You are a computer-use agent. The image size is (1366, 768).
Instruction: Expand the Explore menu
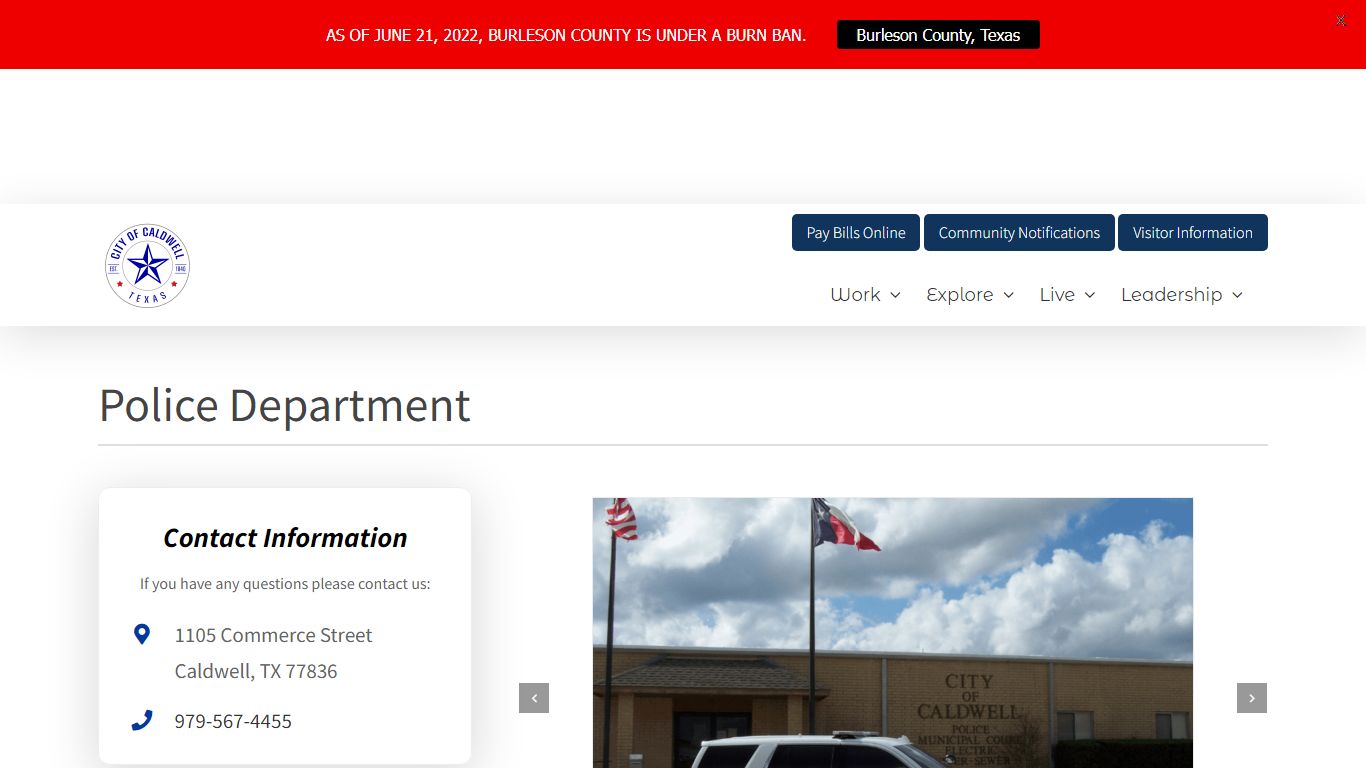pyautogui.click(x=970, y=294)
